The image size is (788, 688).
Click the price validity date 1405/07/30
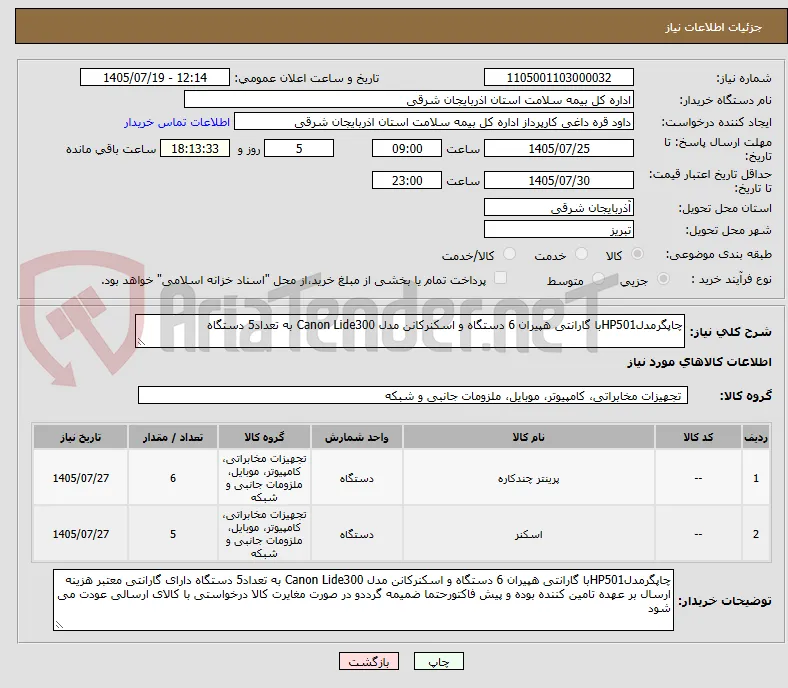(558, 180)
